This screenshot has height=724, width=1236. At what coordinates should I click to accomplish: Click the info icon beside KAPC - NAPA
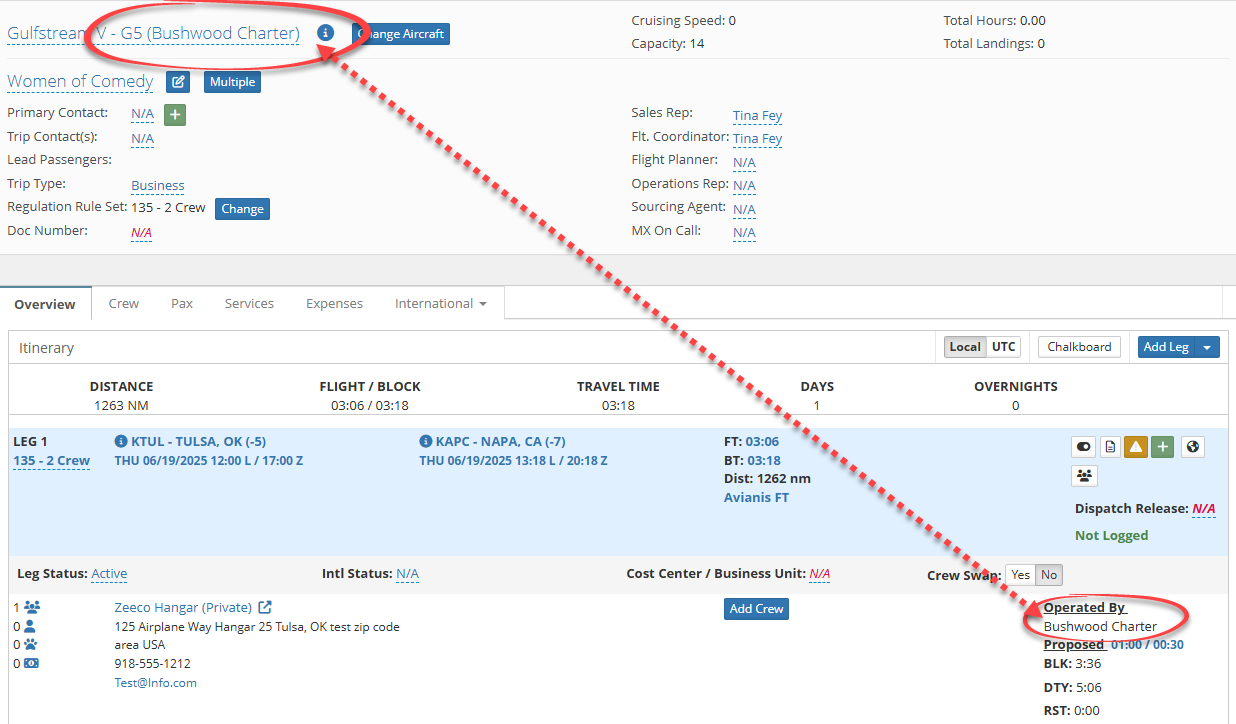click(x=426, y=441)
